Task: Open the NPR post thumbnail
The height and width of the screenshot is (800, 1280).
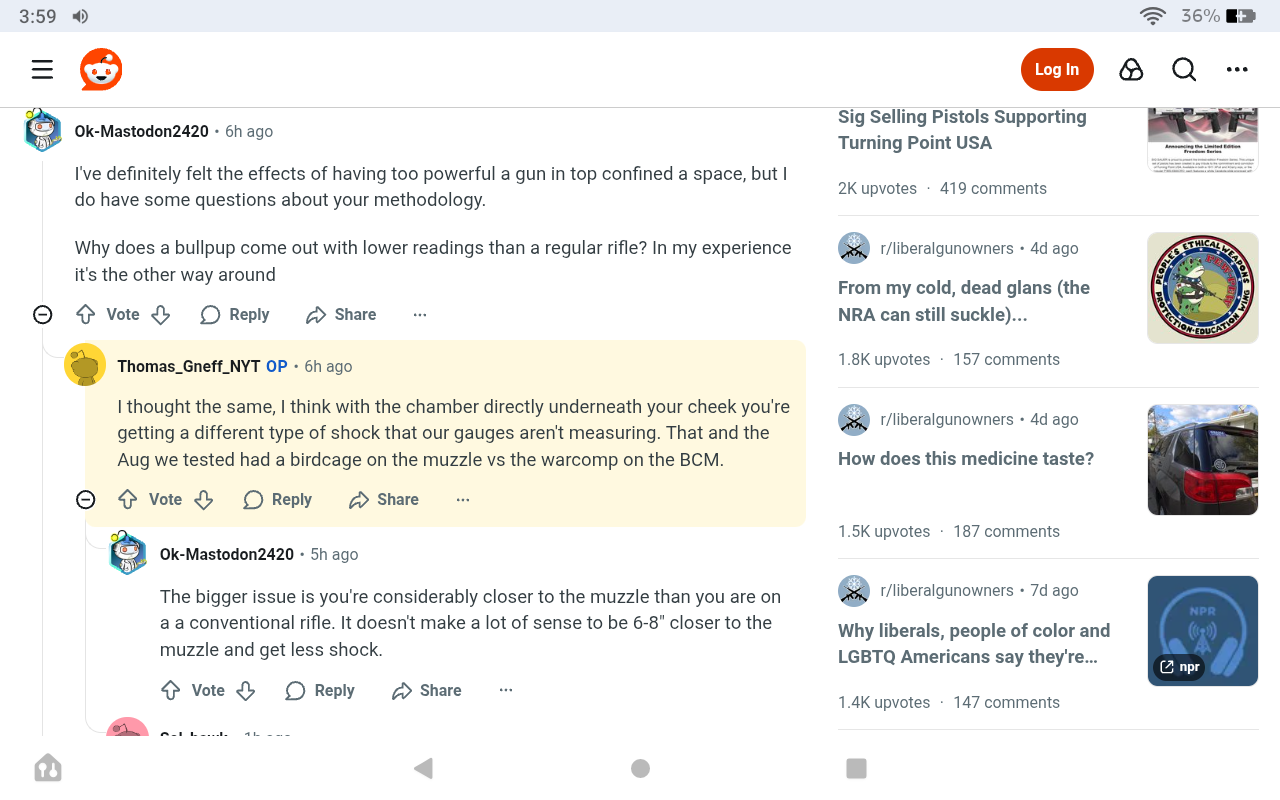Action: 1202,630
